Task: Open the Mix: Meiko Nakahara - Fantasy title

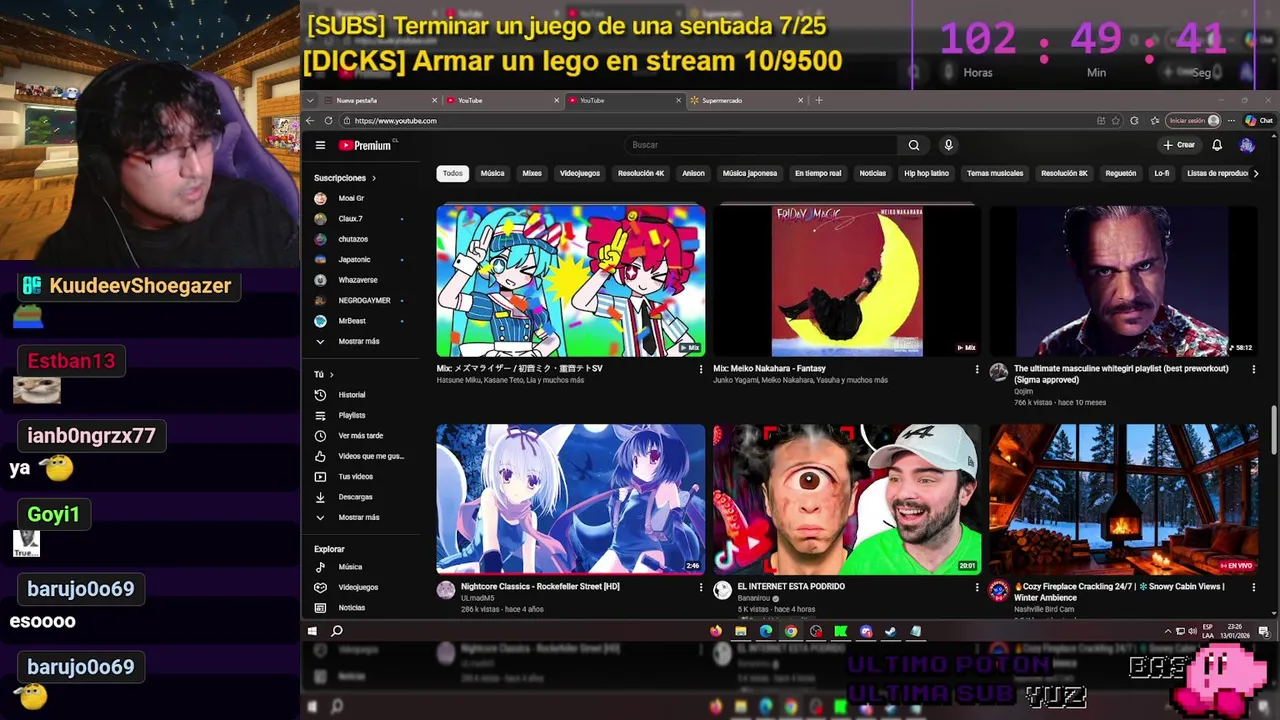Action: 769,369
